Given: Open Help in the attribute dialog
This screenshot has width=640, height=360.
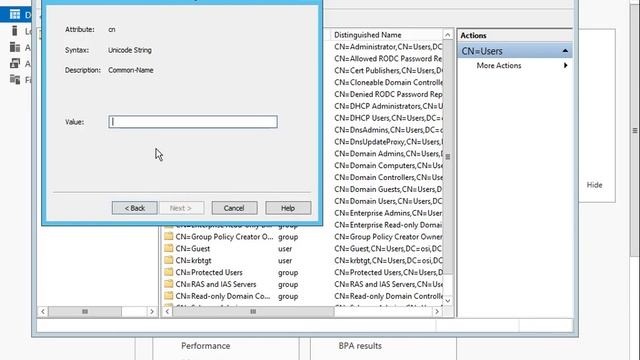Looking at the screenshot, I should tap(288, 208).
